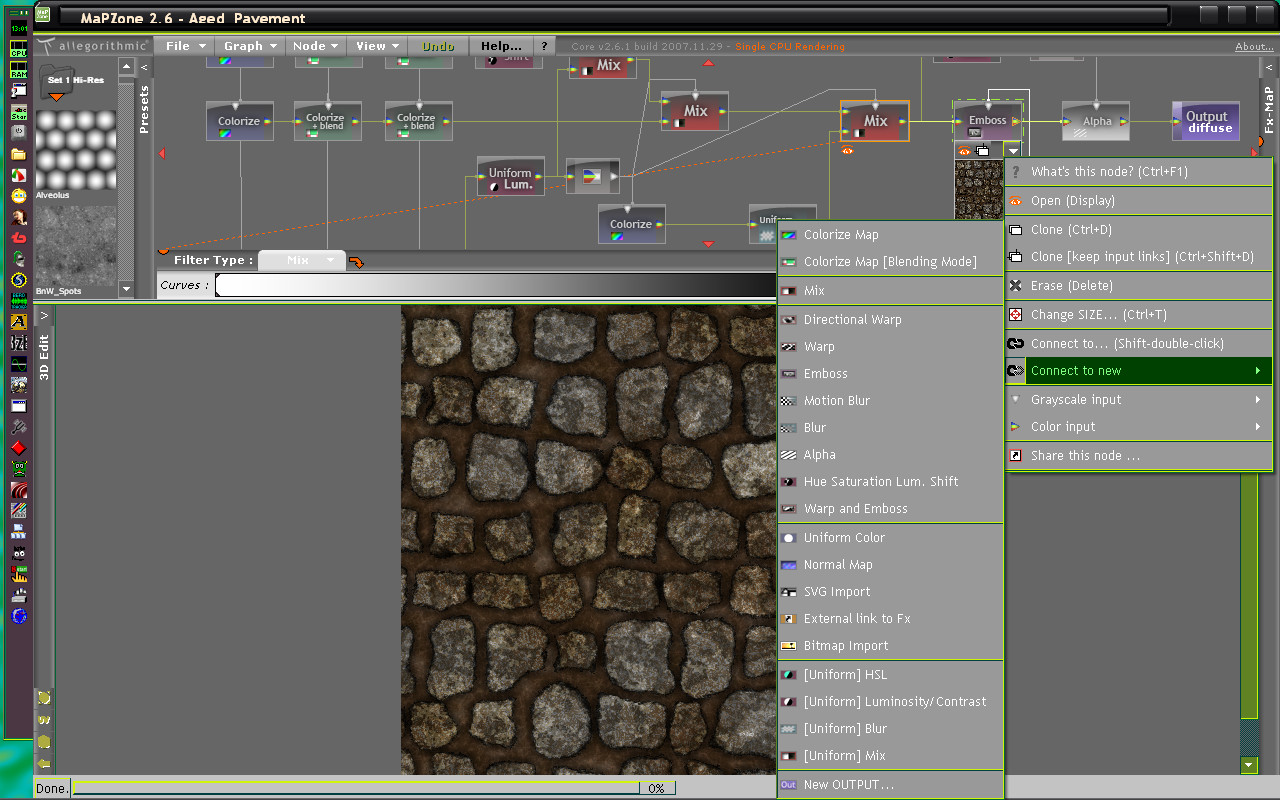Click the red diamond icon in left dock
This screenshot has height=800, width=1280.
[18, 448]
